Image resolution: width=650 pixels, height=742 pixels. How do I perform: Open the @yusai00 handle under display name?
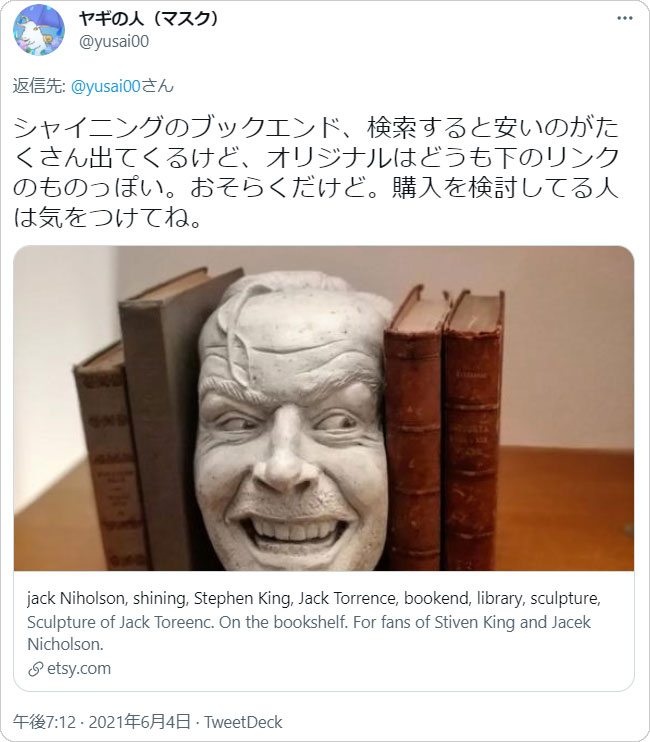114,42
